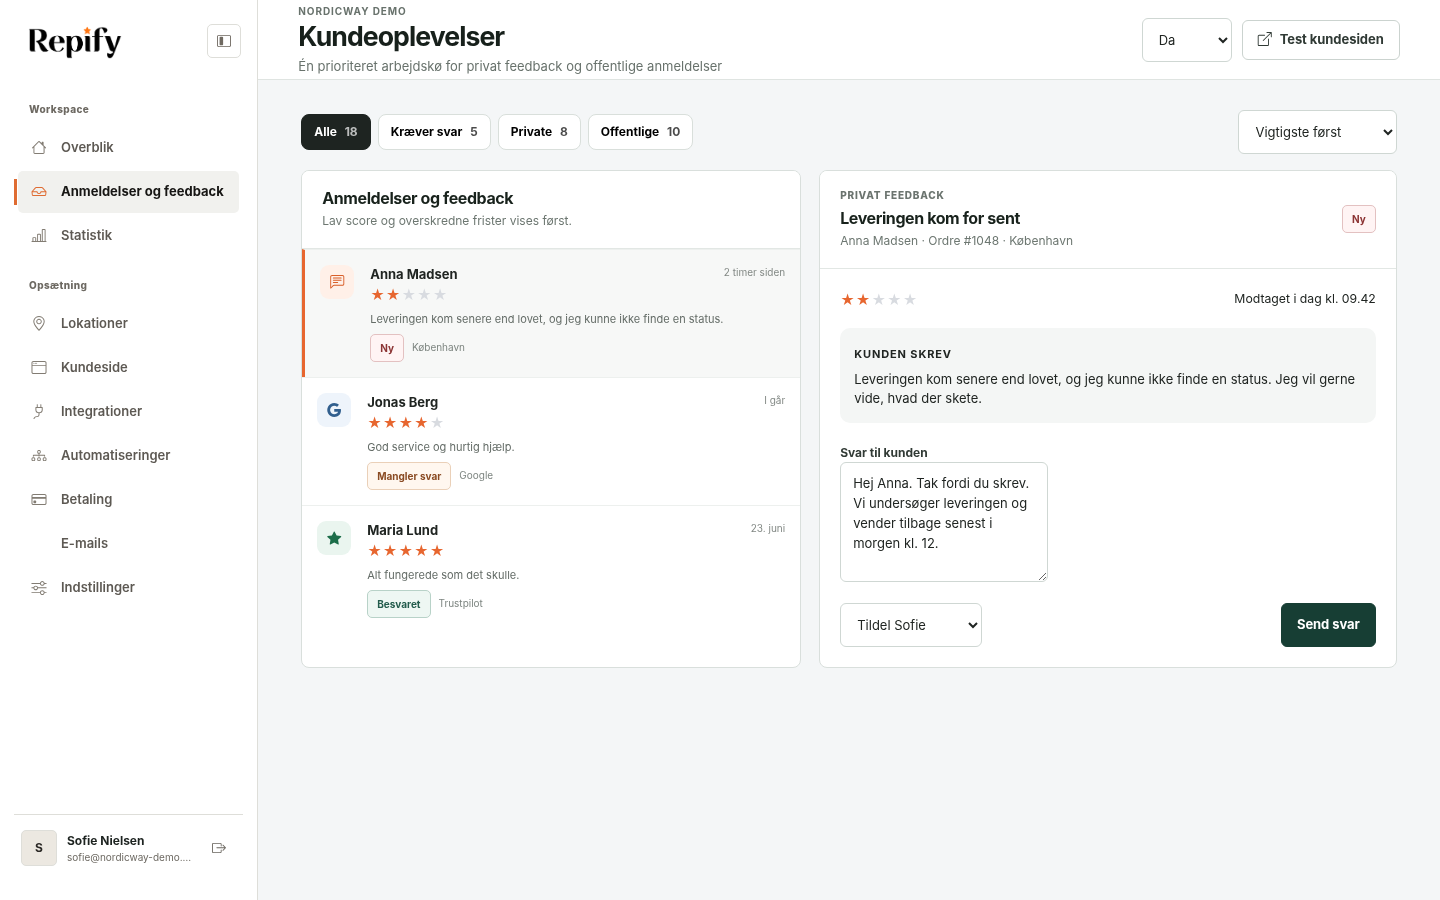Click the Google source label
The height and width of the screenshot is (900, 1440).
coord(476,476)
